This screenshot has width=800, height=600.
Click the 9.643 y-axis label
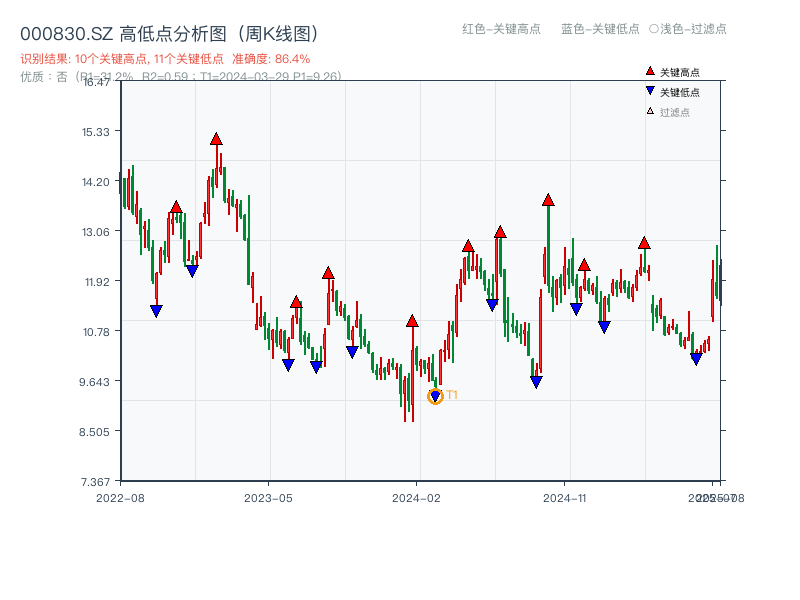tap(95, 382)
